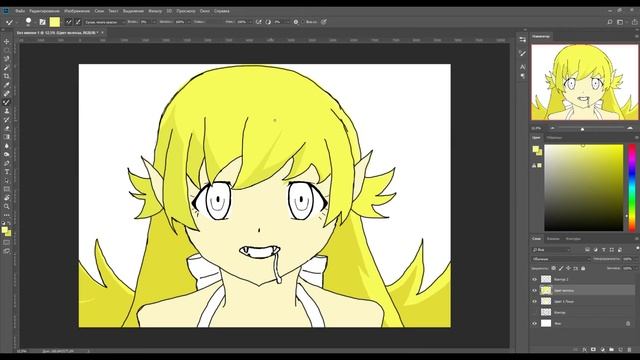Open the mixer brush combination preset dropdown

104,22
